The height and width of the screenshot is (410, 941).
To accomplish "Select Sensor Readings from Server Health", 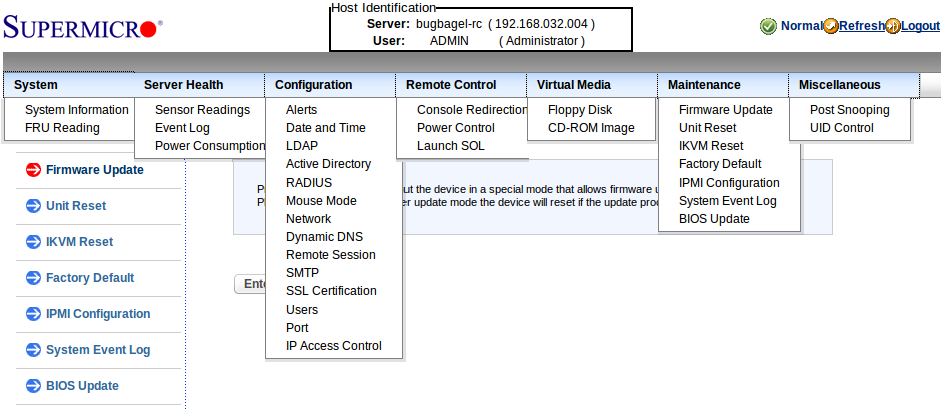I will (202, 110).
